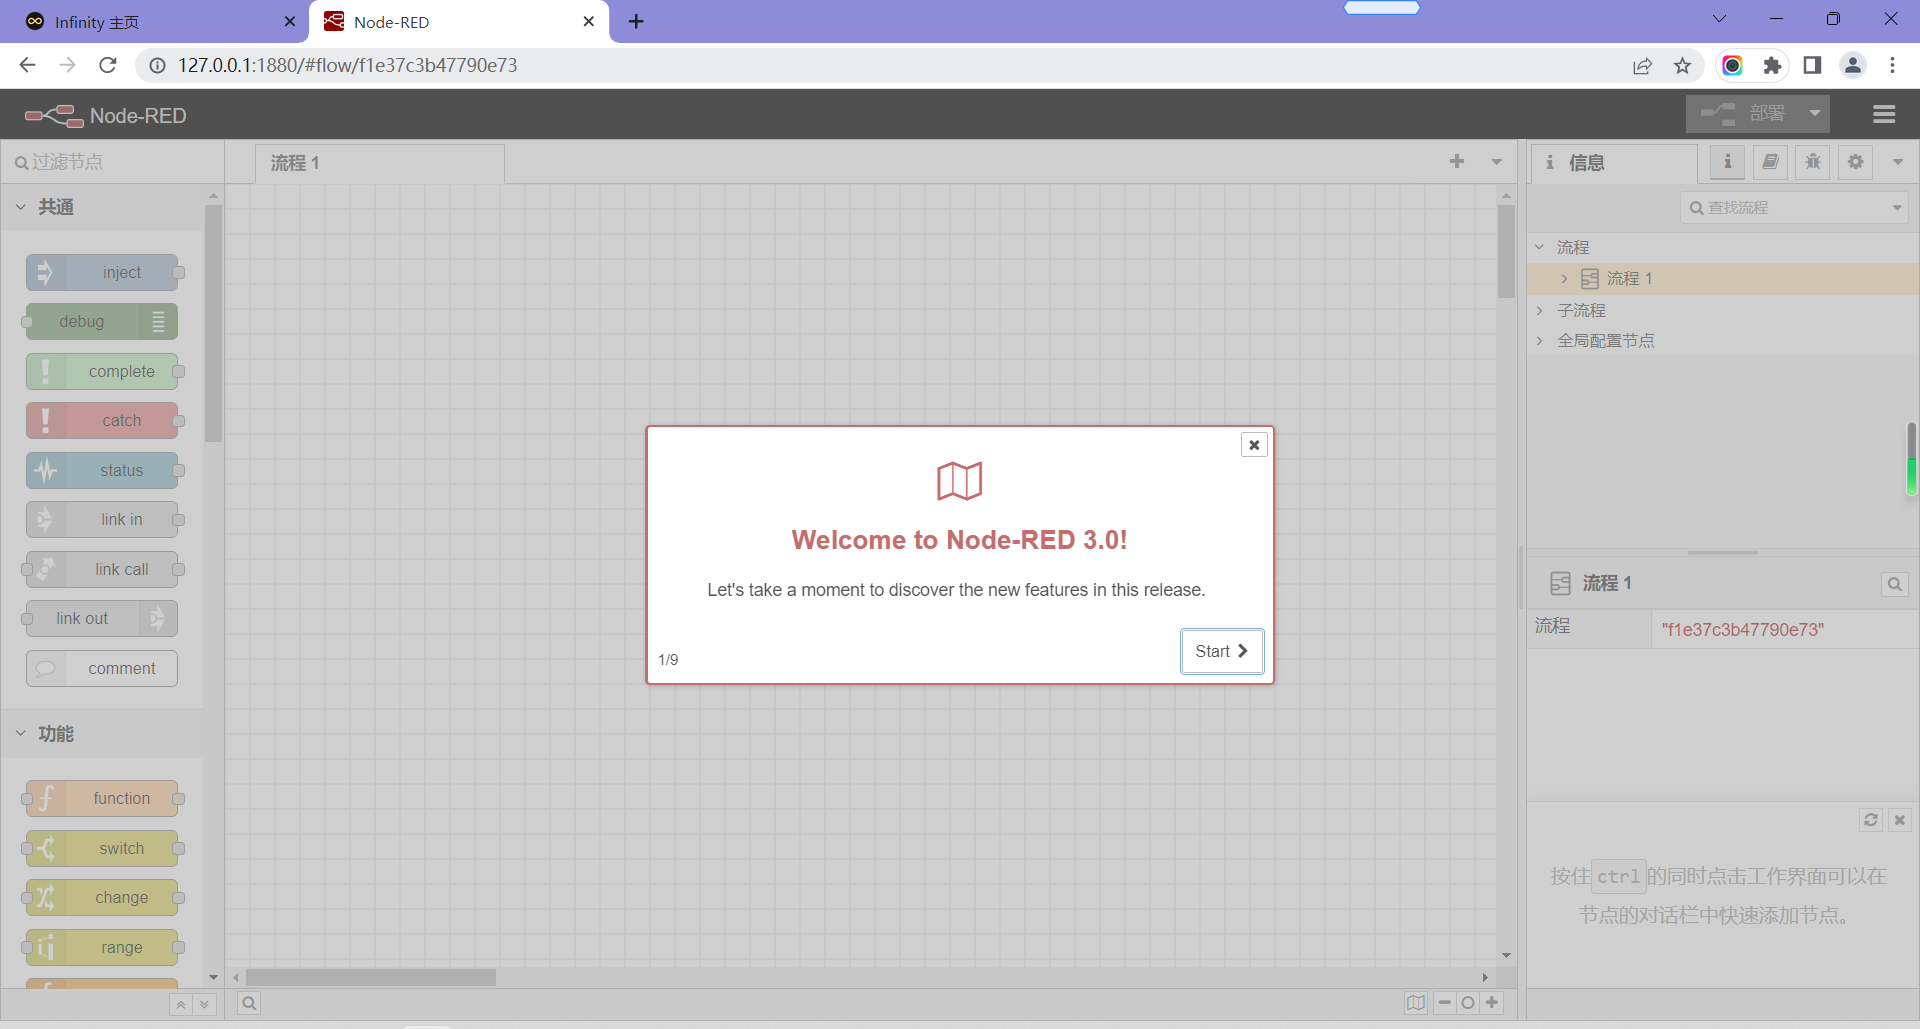Select the switch node in palette

coord(102,849)
